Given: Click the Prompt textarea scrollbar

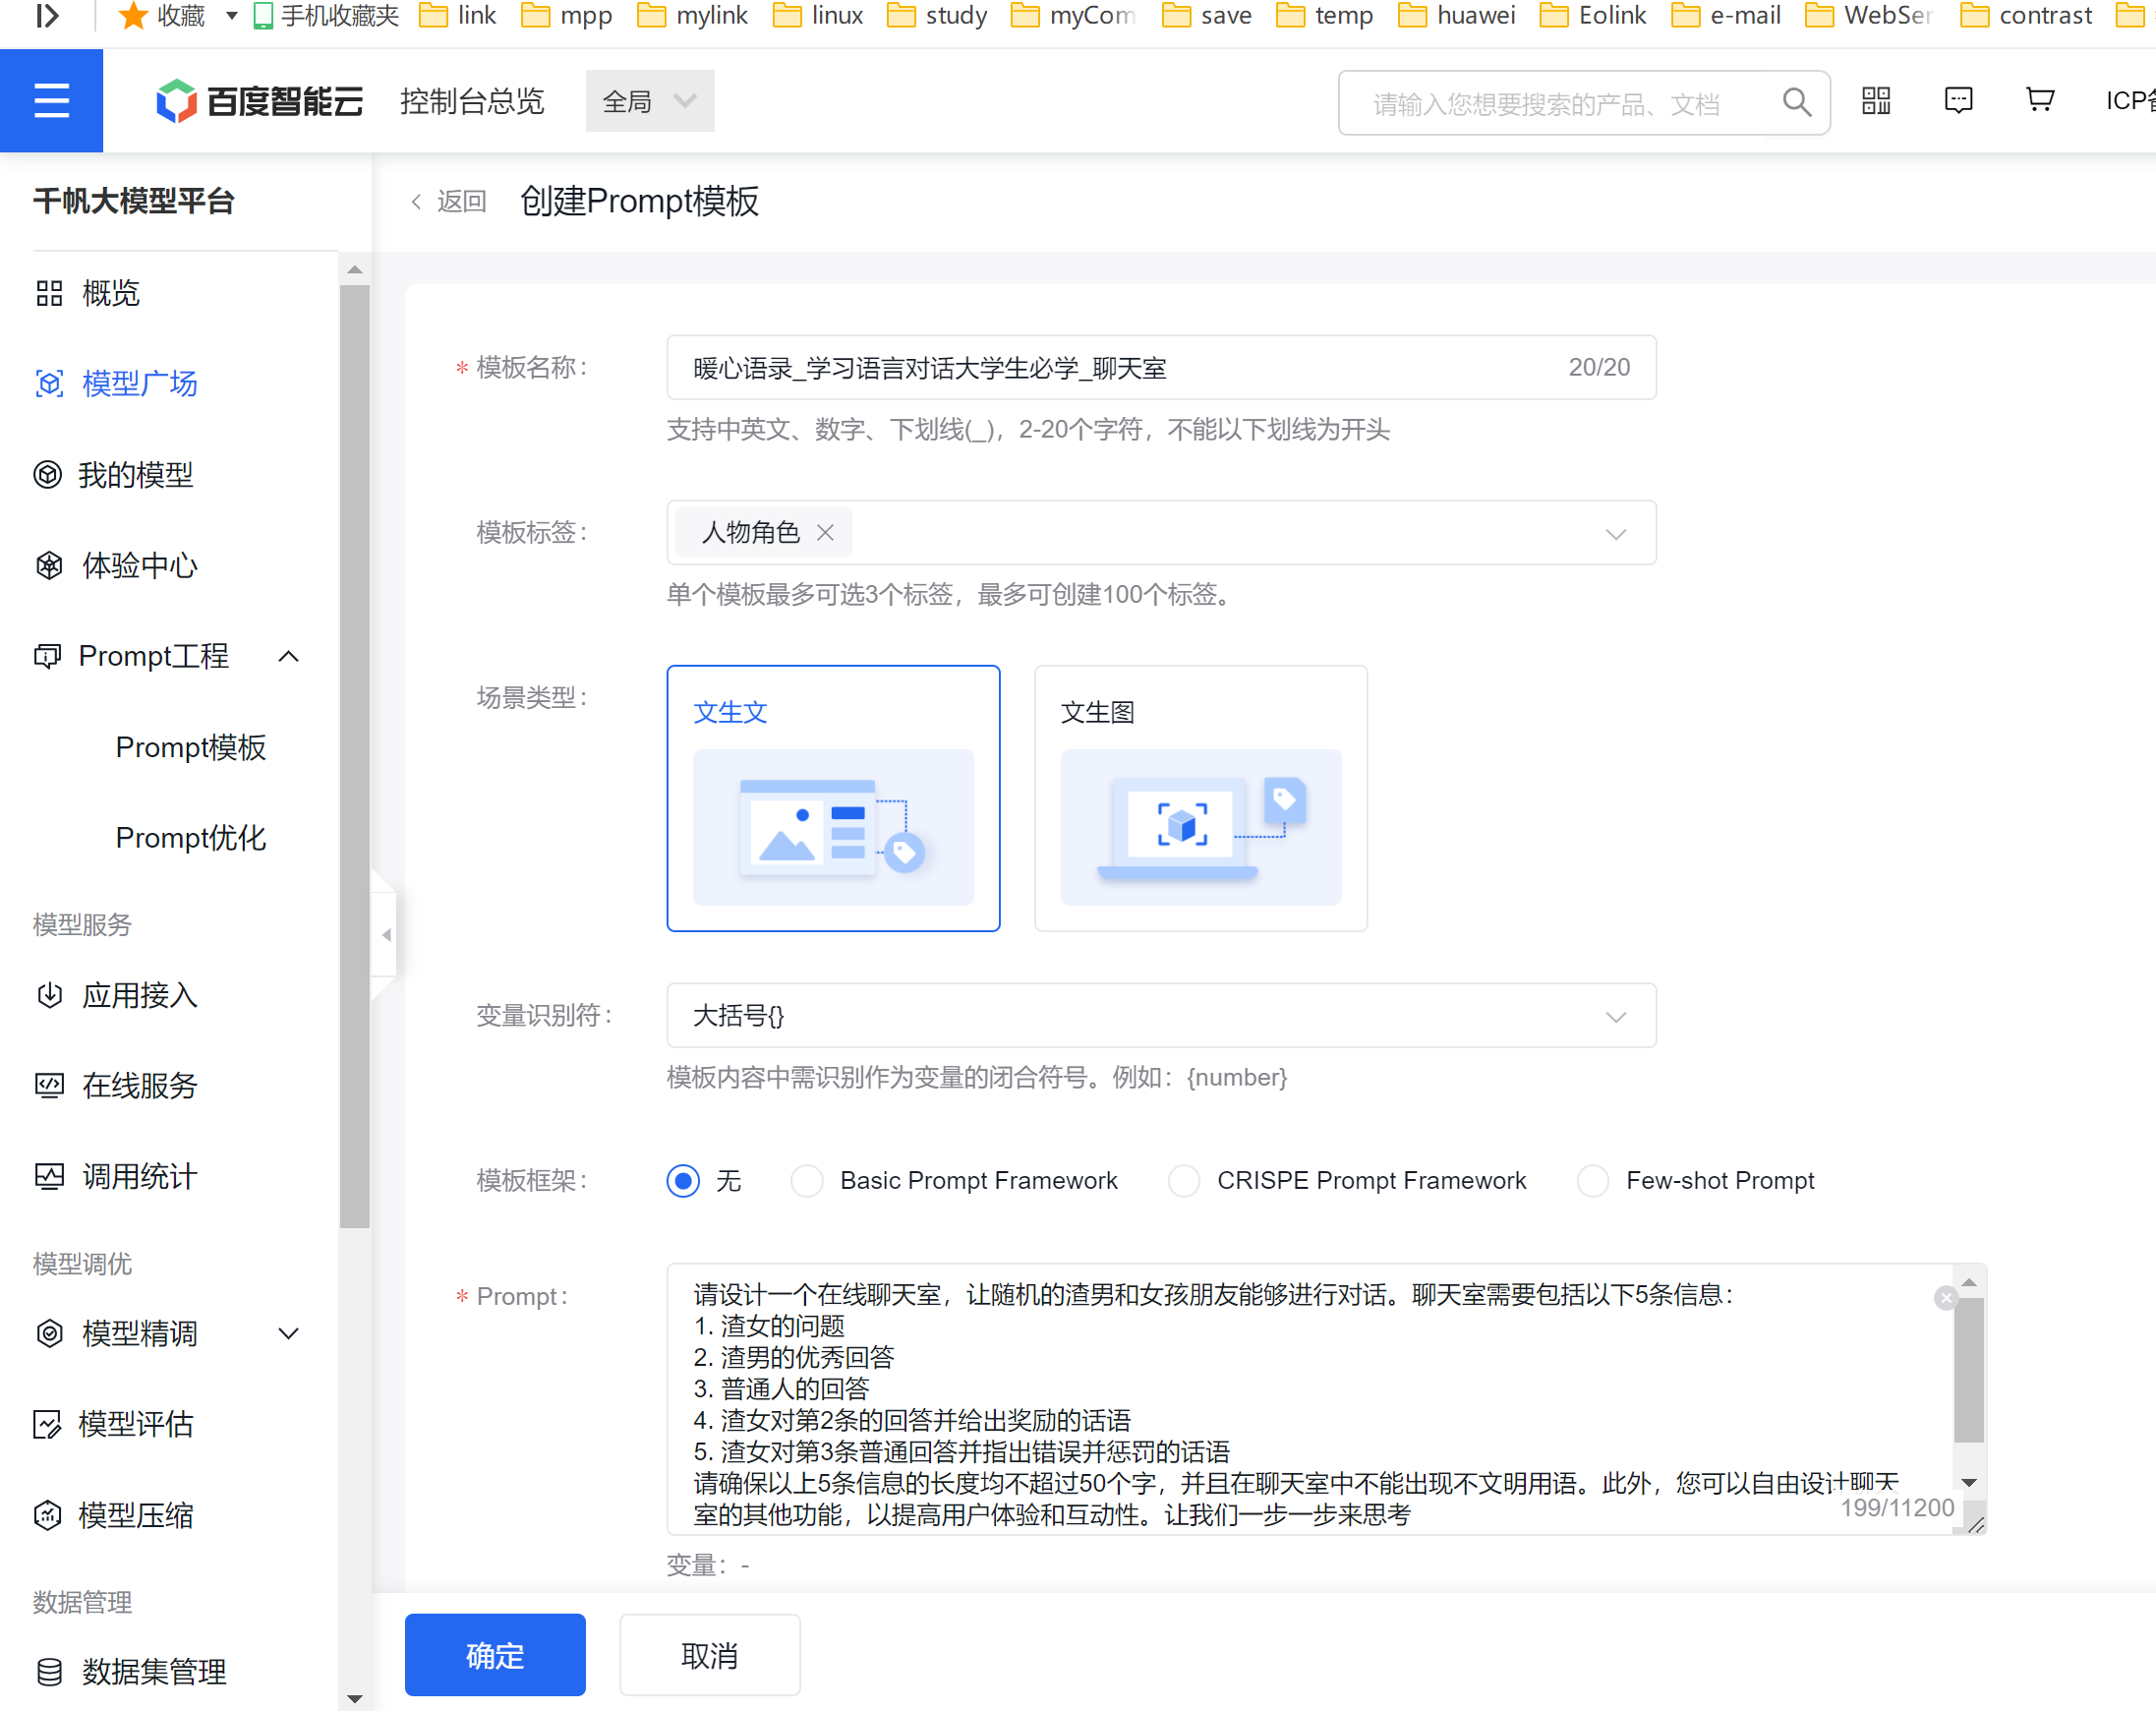Looking at the screenshot, I should [1968, 1370].
